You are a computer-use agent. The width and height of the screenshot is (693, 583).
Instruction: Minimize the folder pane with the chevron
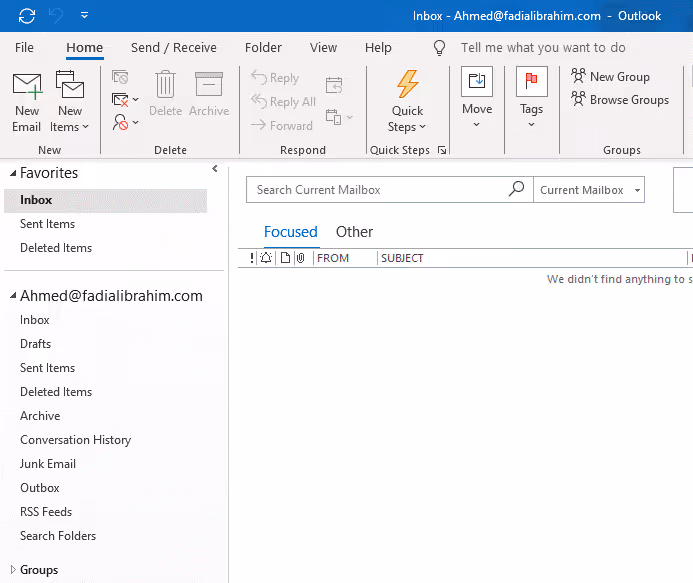pos(215,168)
